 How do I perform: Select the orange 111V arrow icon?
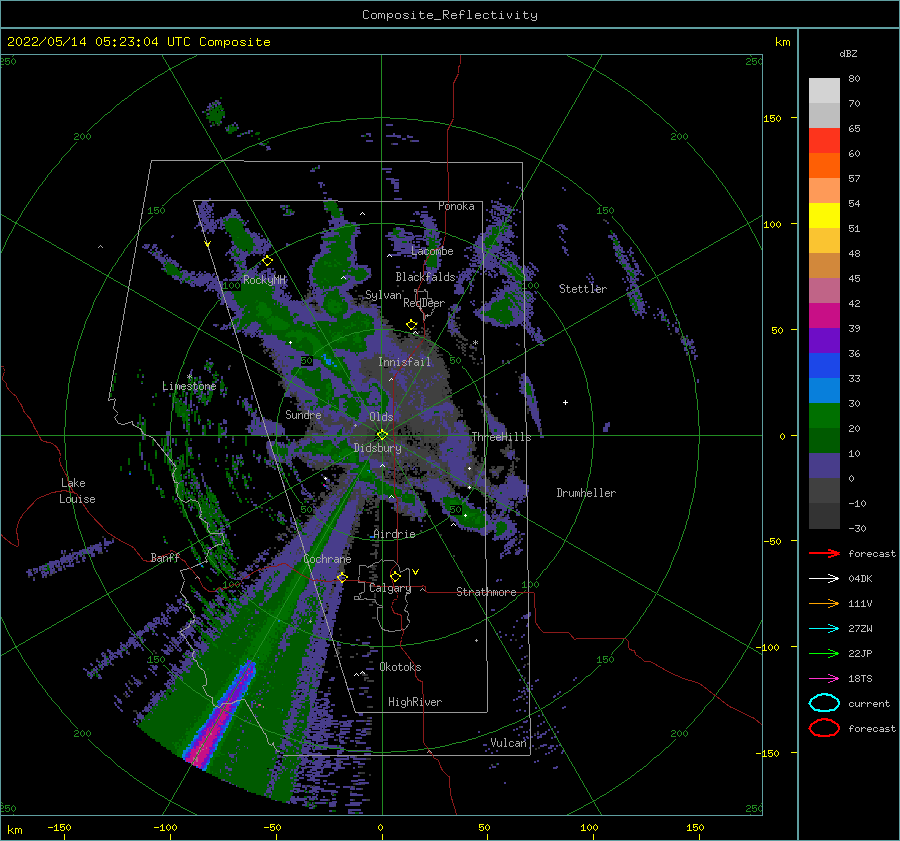pos(824,603)
